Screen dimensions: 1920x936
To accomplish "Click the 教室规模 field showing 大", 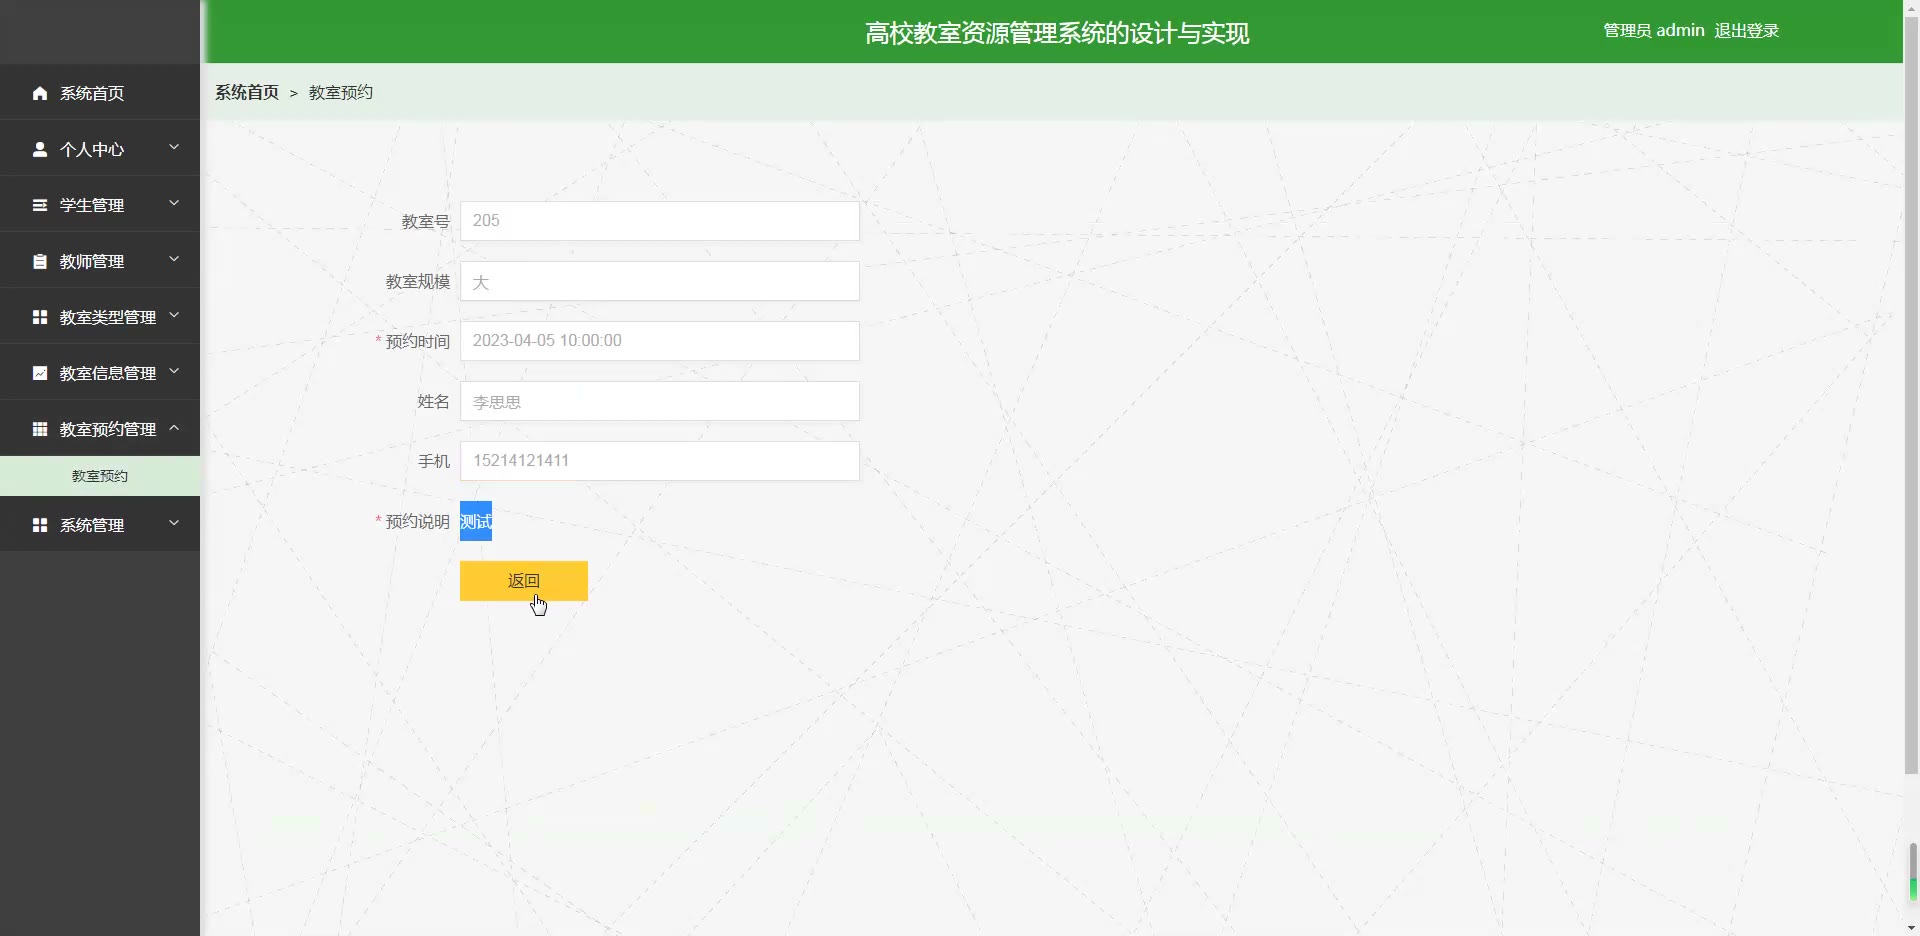I will pyautogui.click(x=660, y=281).
